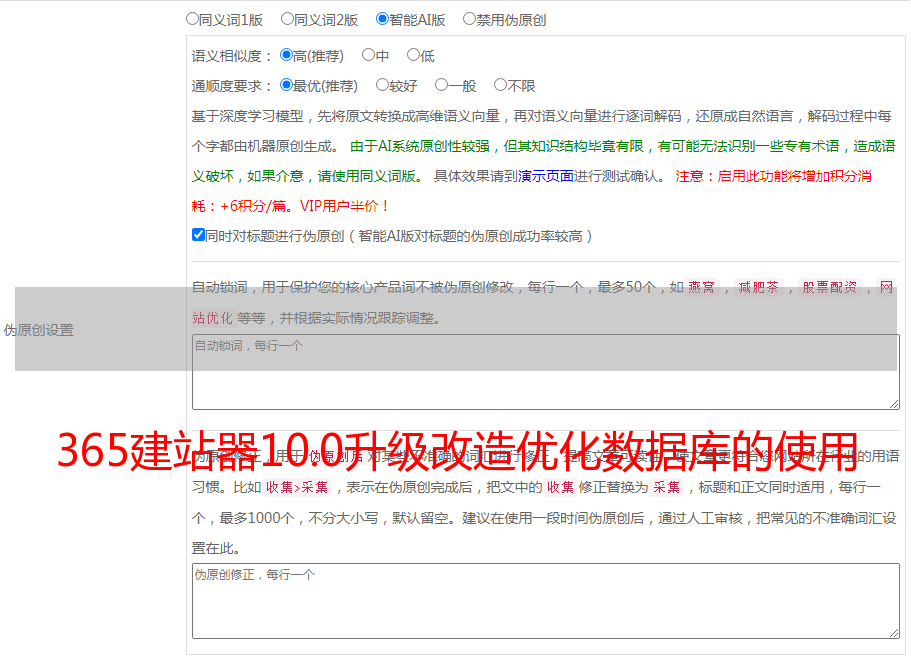This screenshot has width=911, height=658.
Task: Grab the resize handle of 伪原创修正 textarea
Action: [x=894, y=633]
